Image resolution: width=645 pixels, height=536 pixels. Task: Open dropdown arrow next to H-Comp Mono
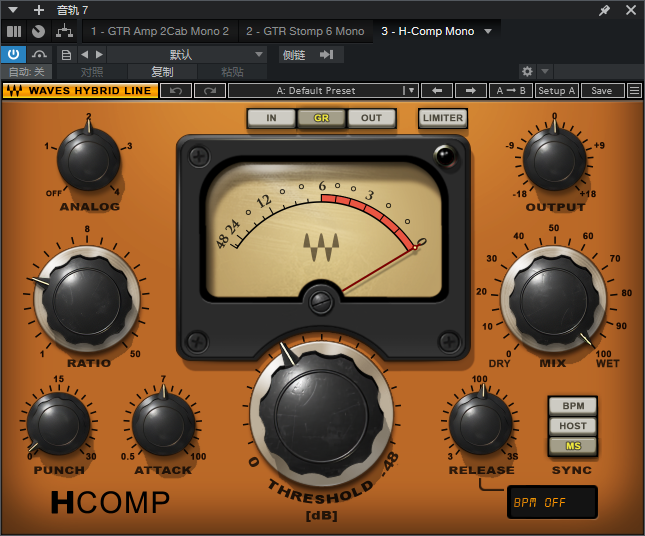point(488,31)
